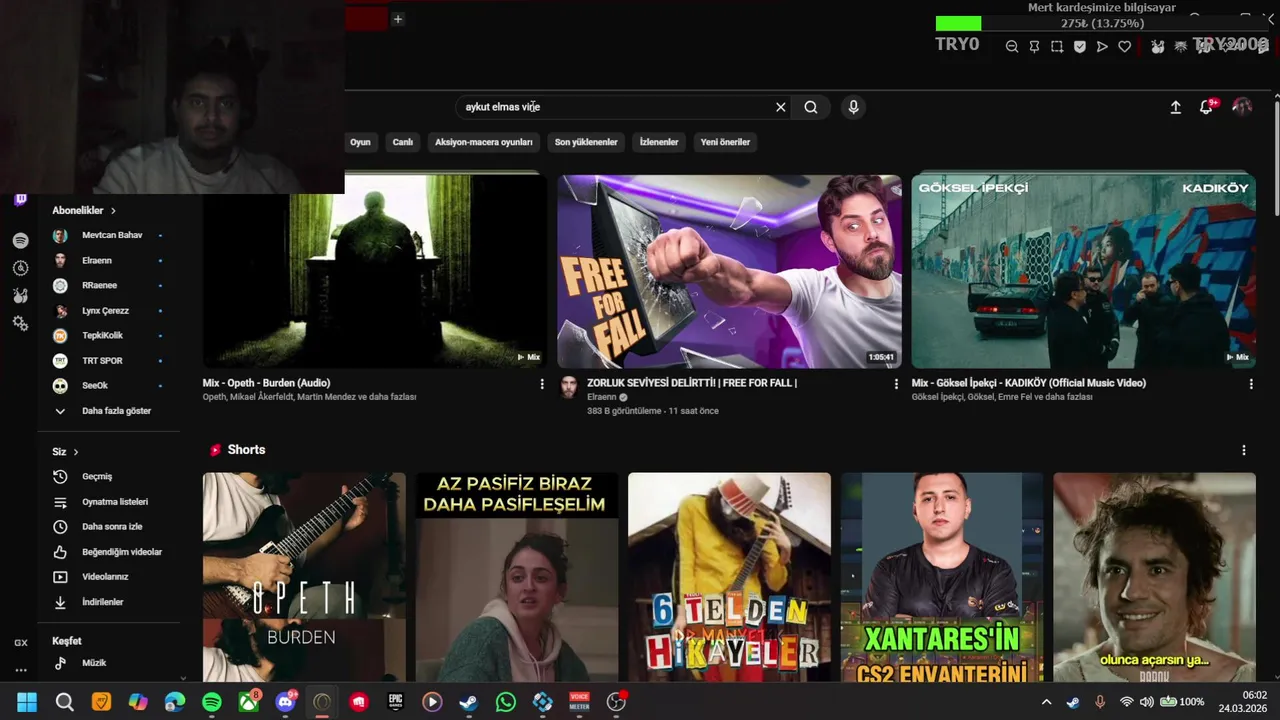Click the shield ad-blocker icon
The height and width of the screenshot is (720, 1280).
pos(1080,47)
